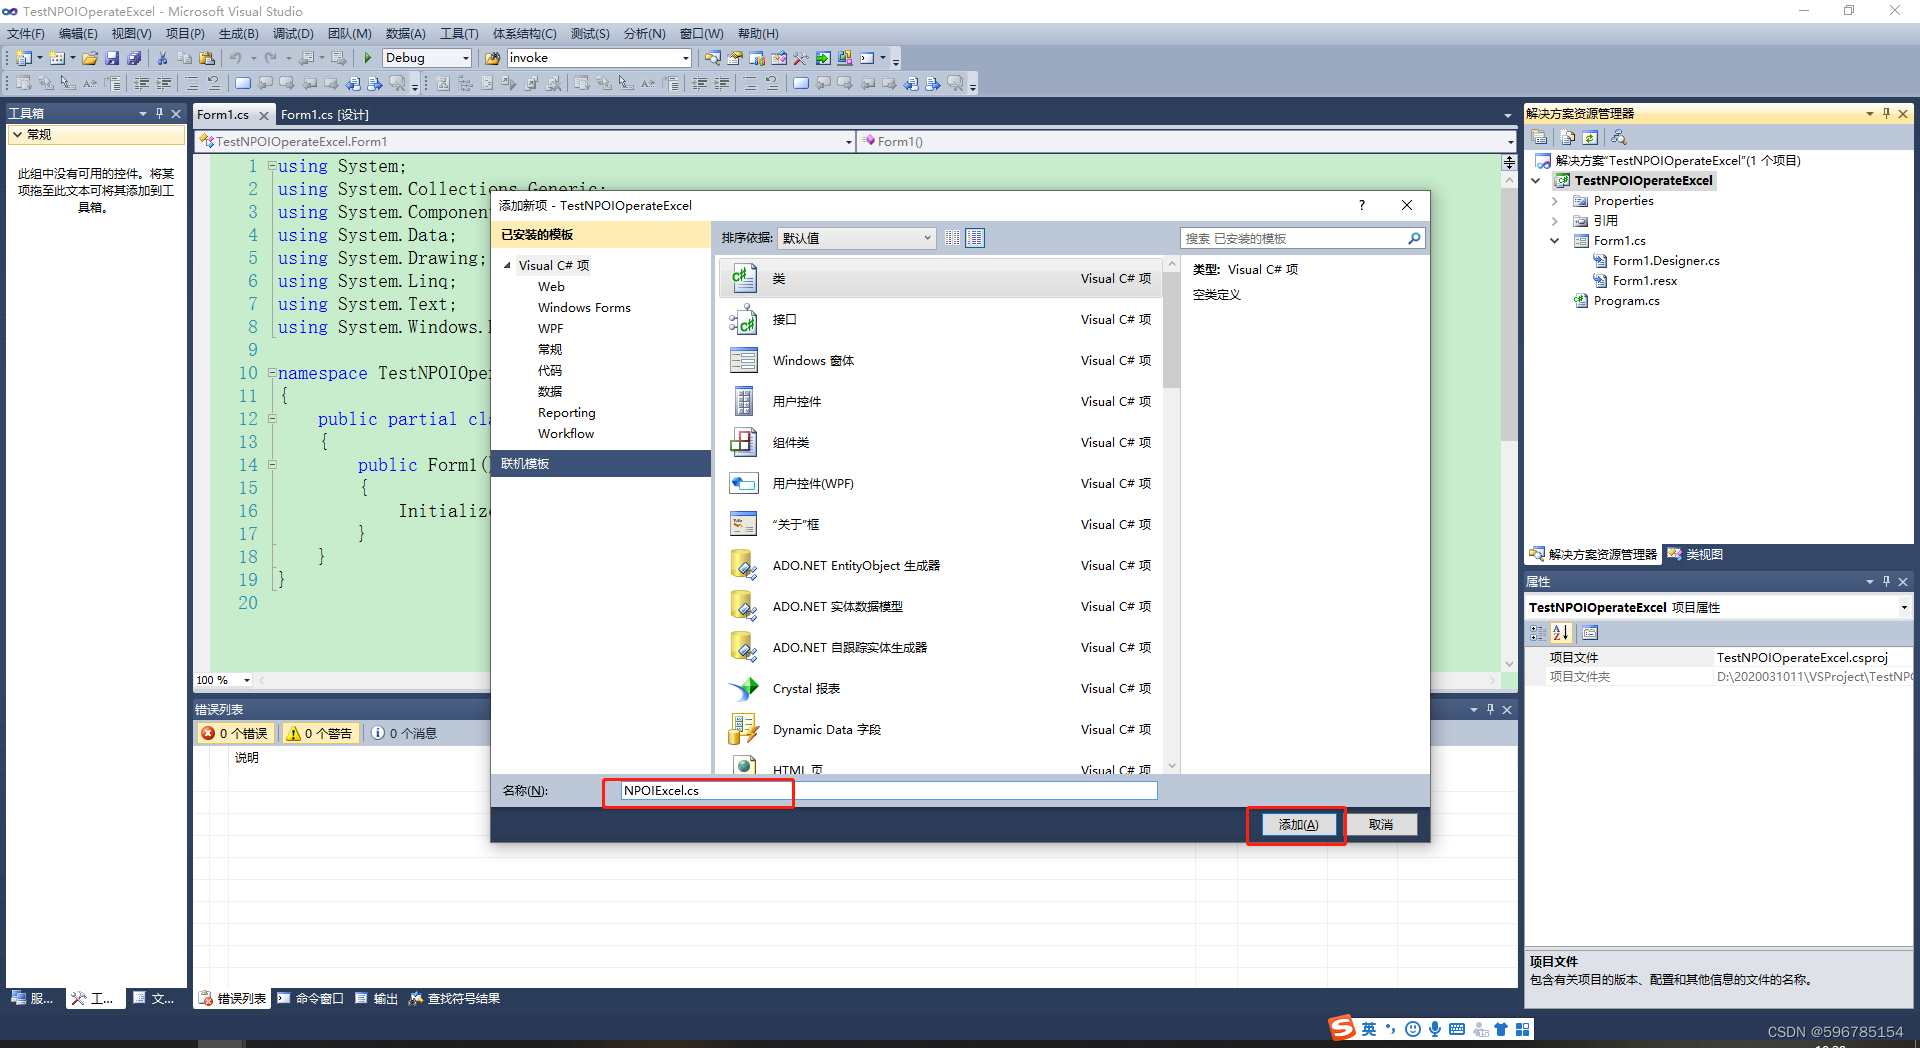Open the File (文件) menu
1920x1048 pixels.
[26, 33]
